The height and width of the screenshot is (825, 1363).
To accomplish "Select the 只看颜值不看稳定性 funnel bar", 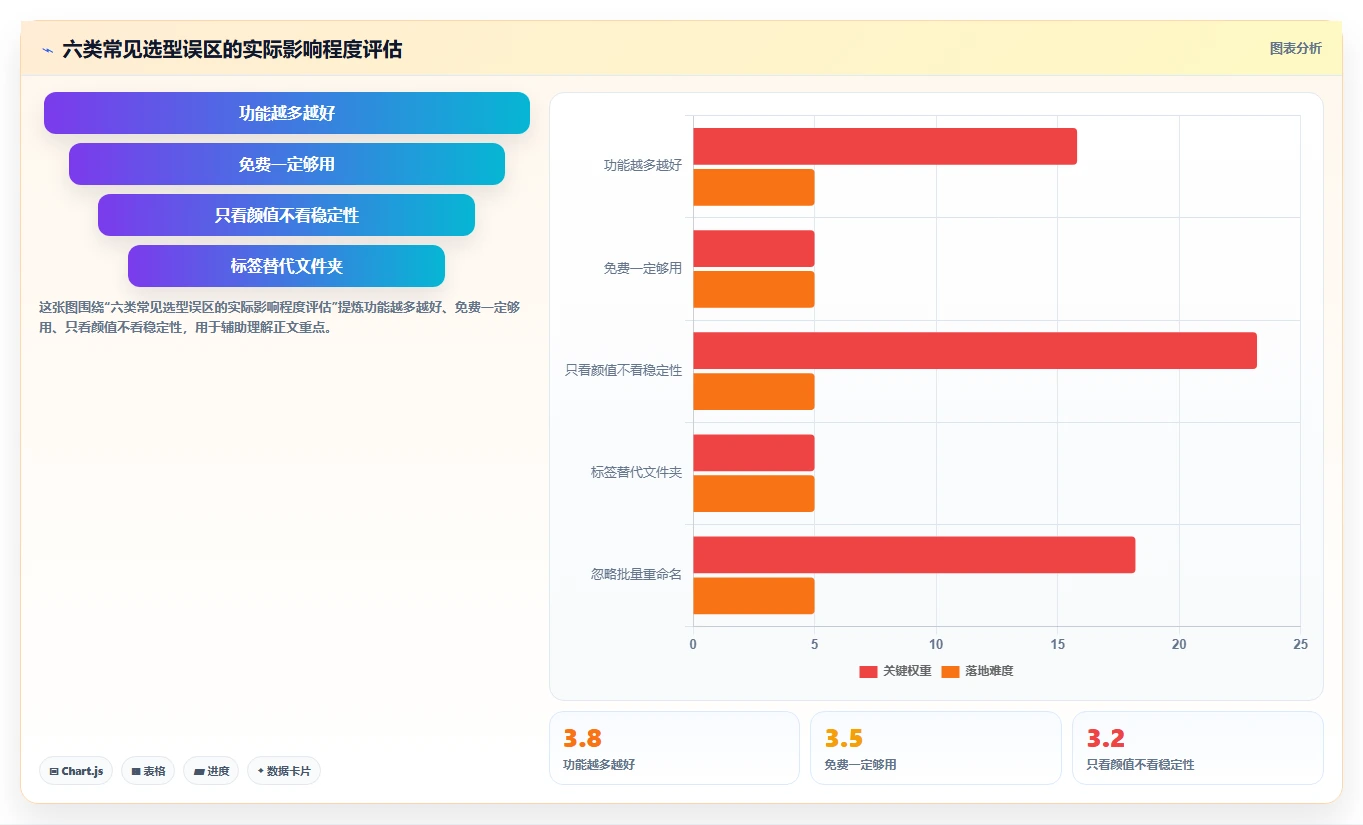I will (287, 215).
